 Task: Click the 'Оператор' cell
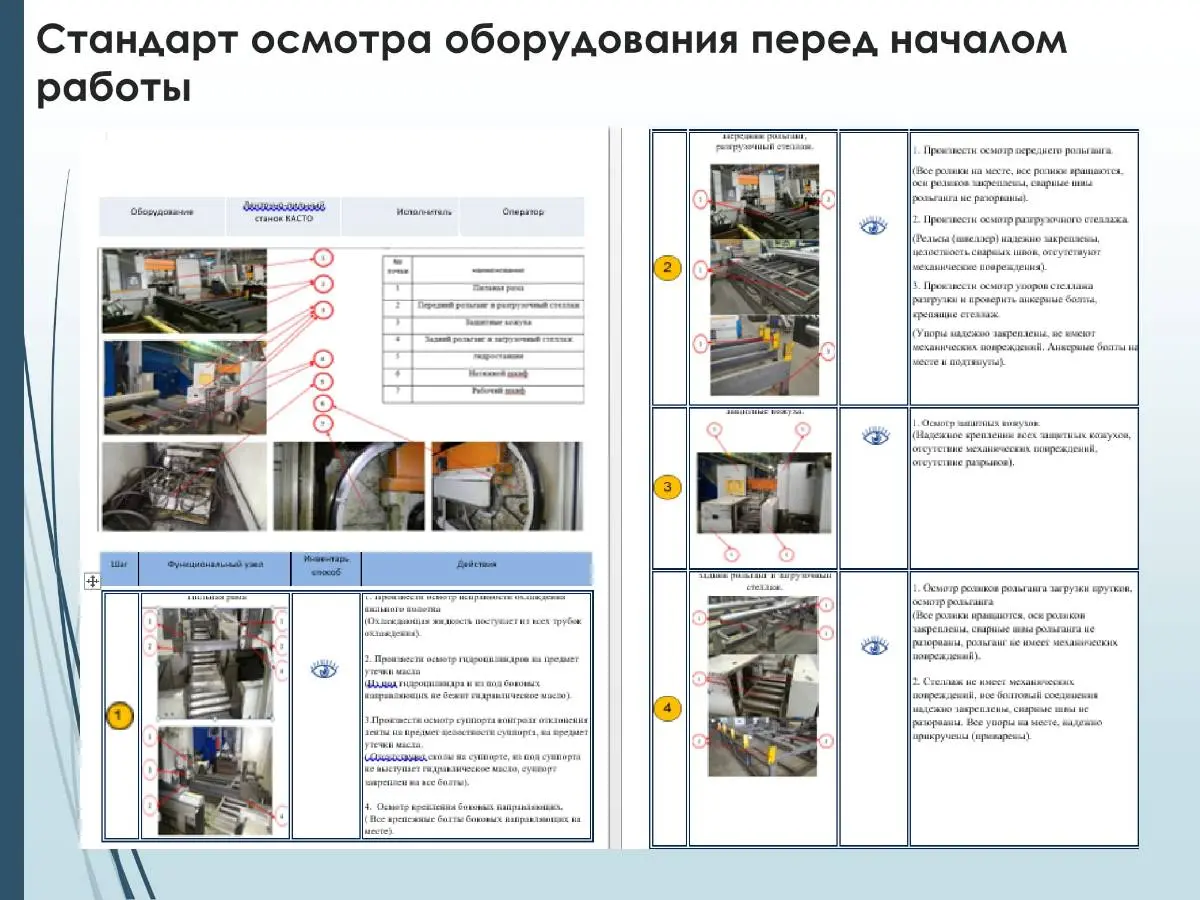[523, 212]
